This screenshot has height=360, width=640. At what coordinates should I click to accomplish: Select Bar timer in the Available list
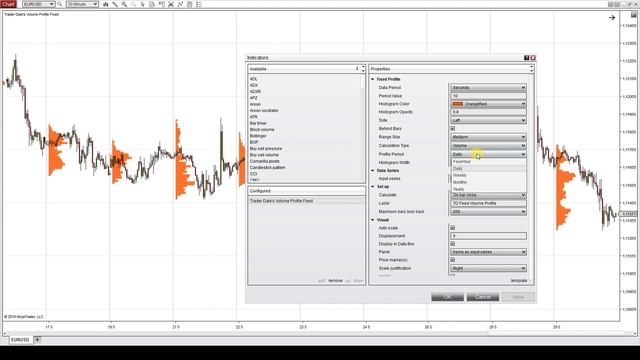point(258,123)
